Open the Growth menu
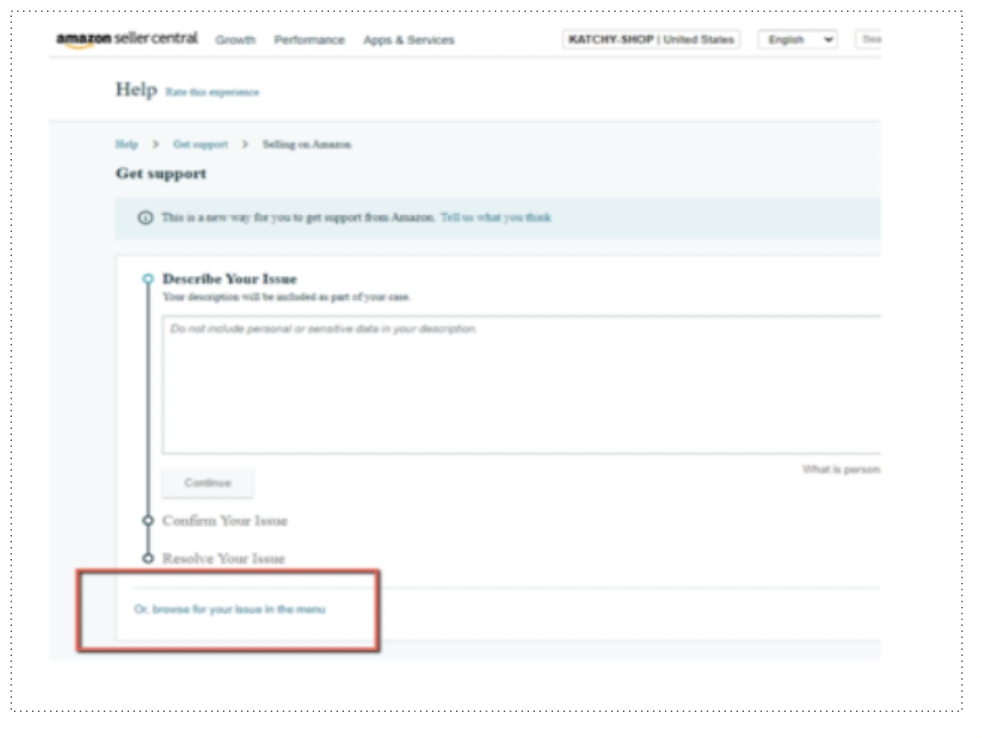Image resolution: width=982 pixels, height=738 pixels. (x=235, y=40)
